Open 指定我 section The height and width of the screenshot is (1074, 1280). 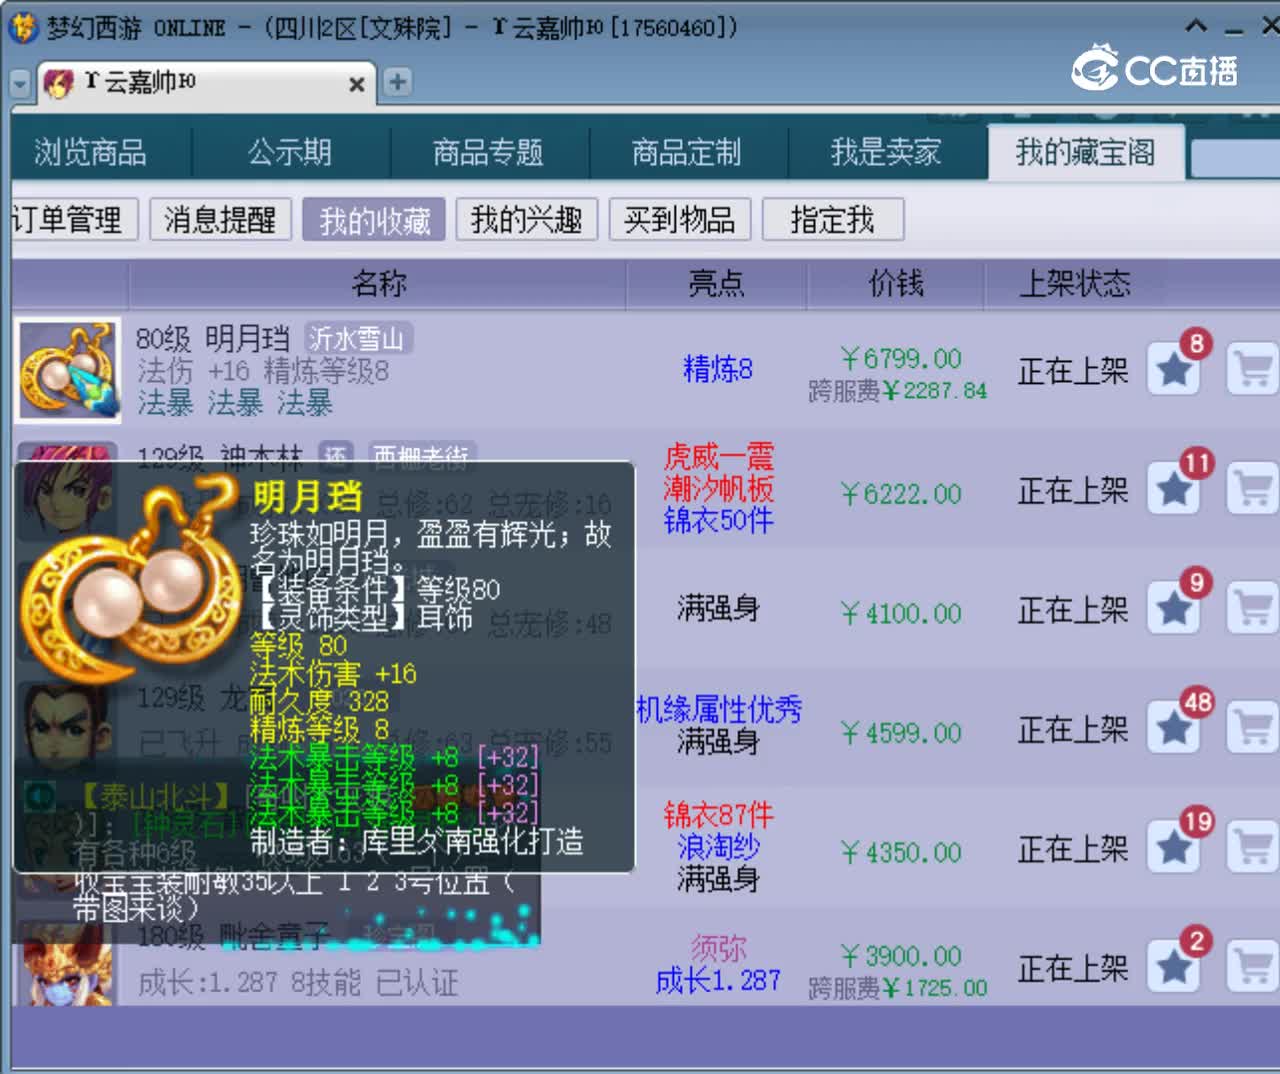(x=833, y=219)
